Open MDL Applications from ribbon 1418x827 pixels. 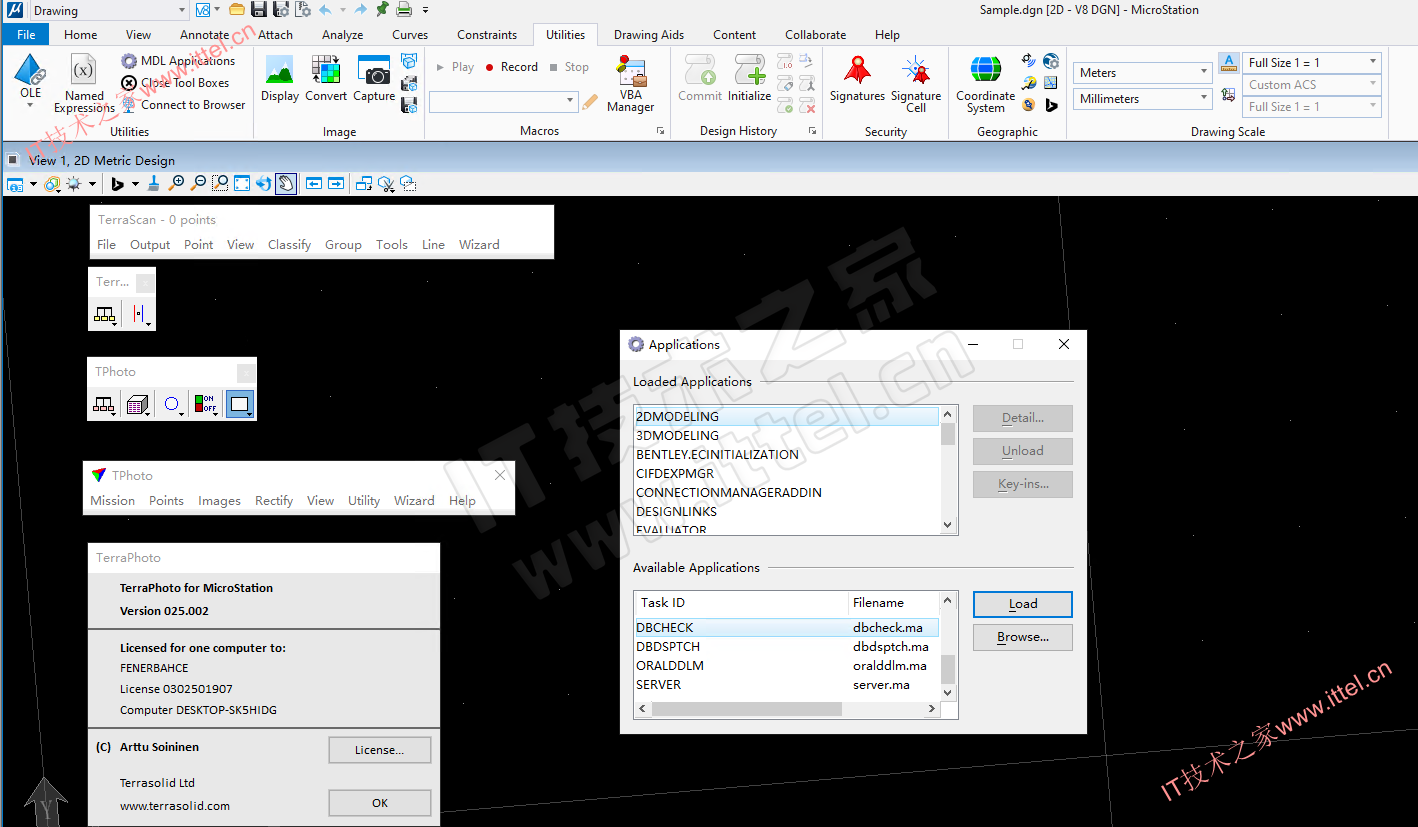click(x=178, y=61)
